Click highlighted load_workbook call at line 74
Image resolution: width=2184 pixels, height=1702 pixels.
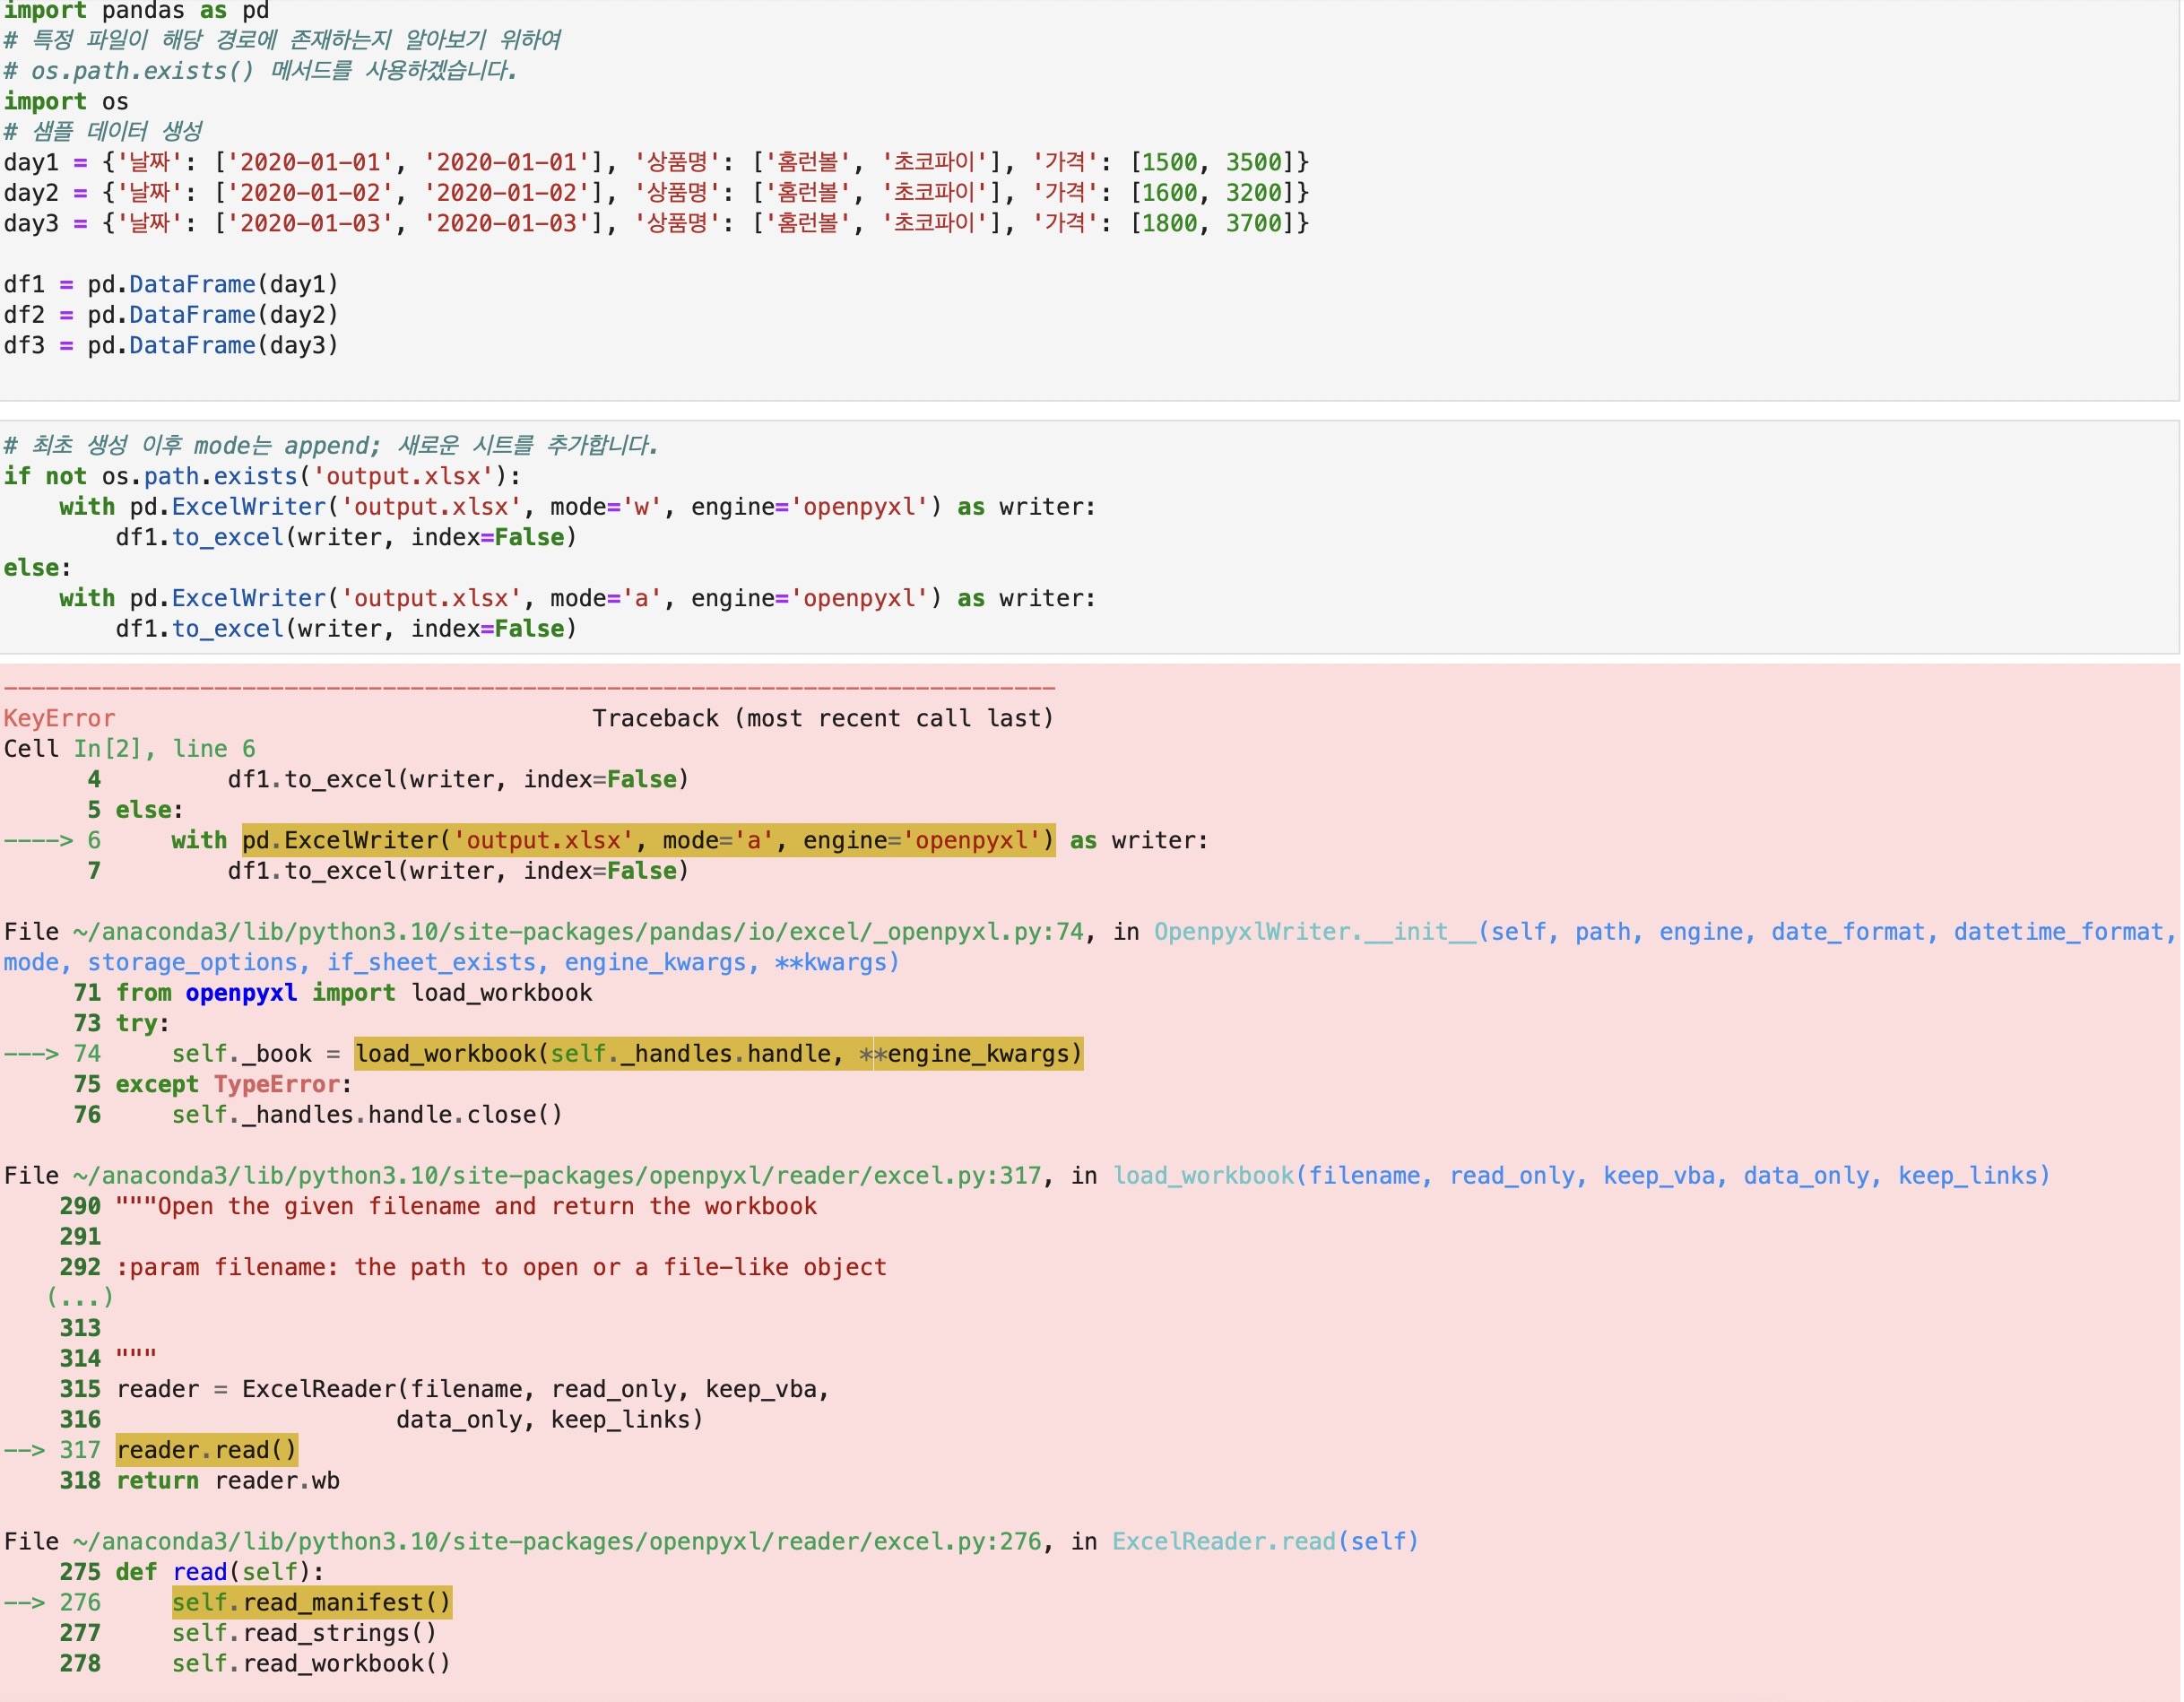coord(718,1054)
